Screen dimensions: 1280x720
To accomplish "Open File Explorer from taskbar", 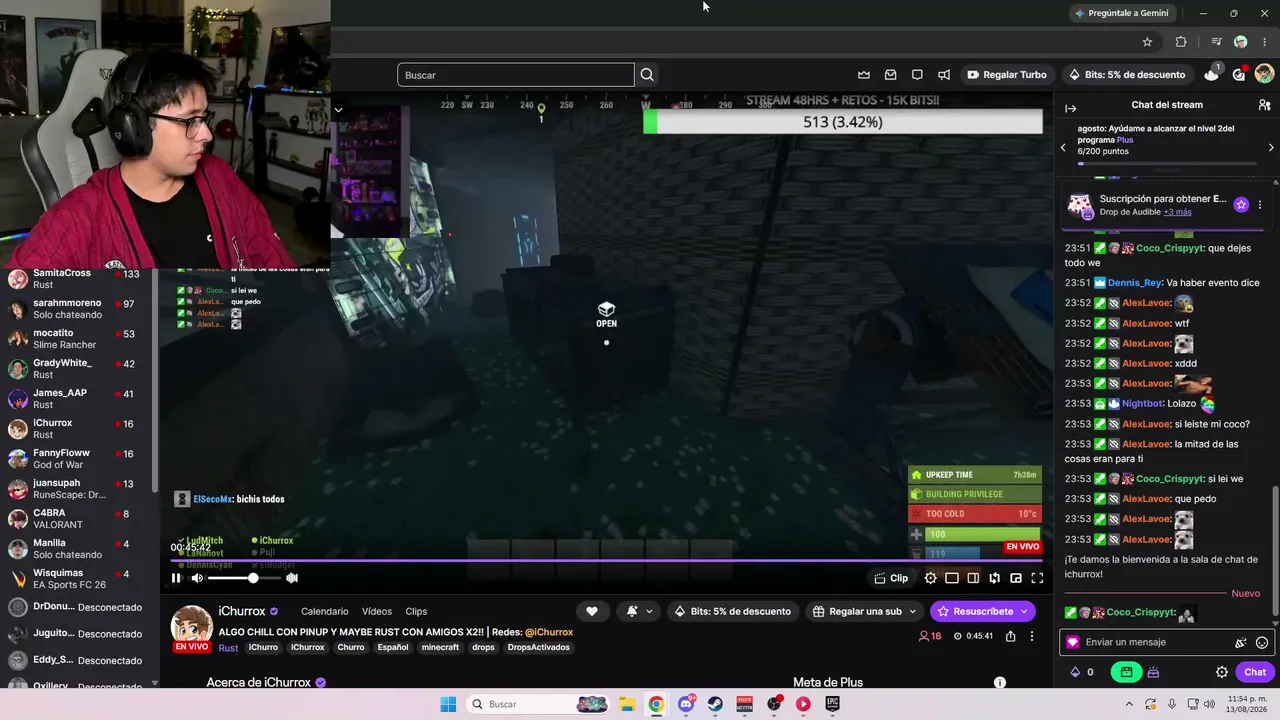I will [x=627, y=704].
